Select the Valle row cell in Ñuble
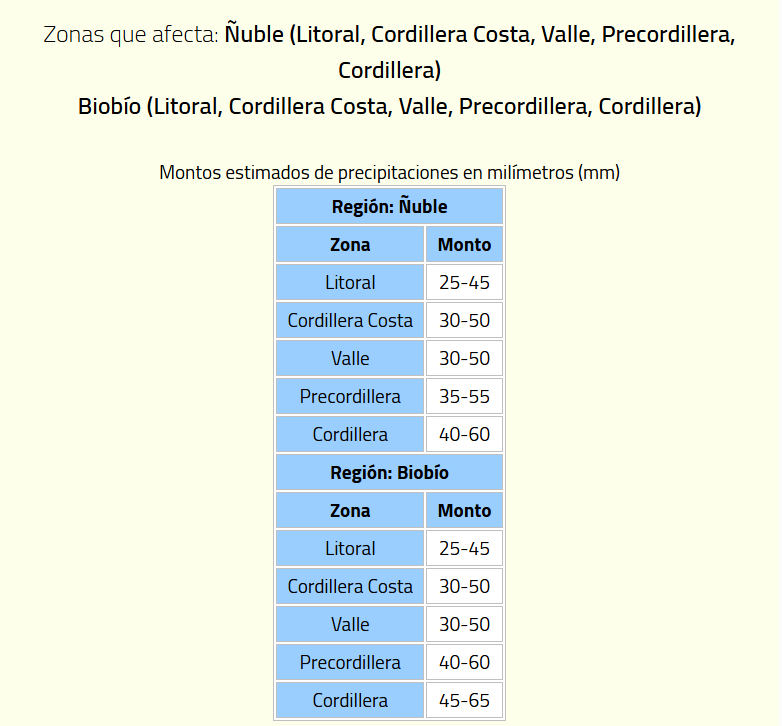Screen dimensions: 782x726 click(350, 359)
